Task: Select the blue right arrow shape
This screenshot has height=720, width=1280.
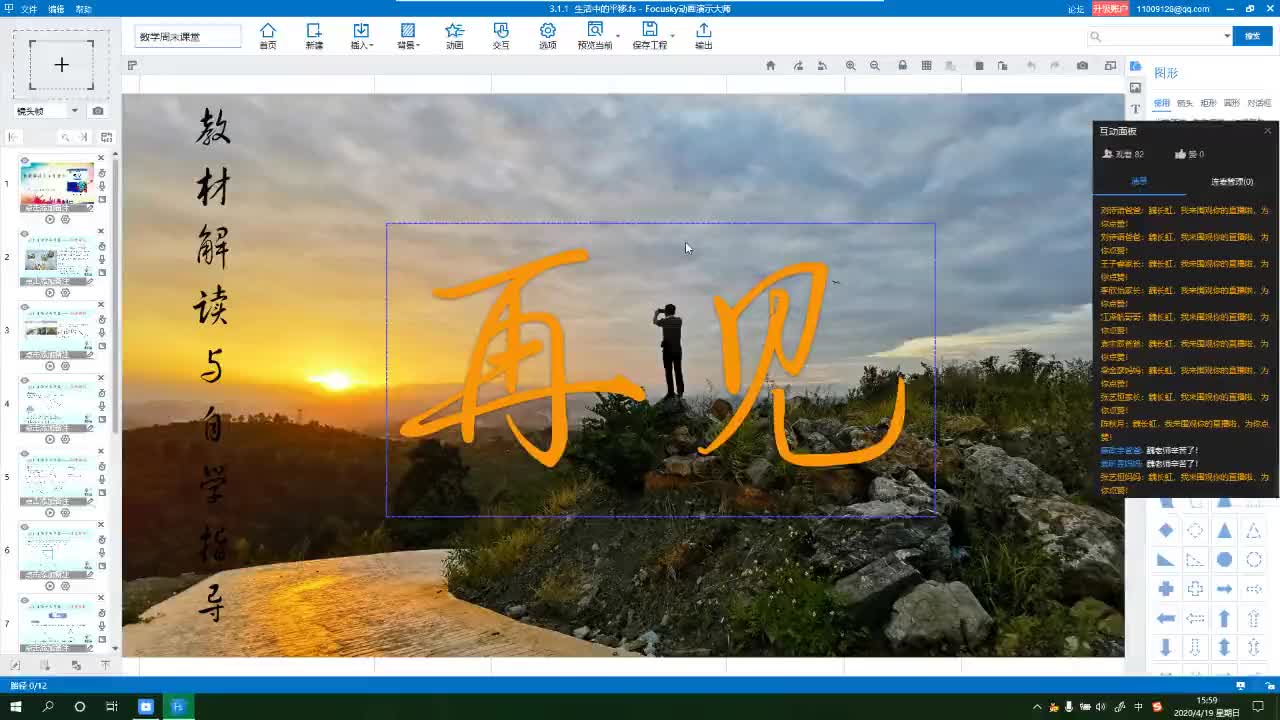Action: point(1224,589)
